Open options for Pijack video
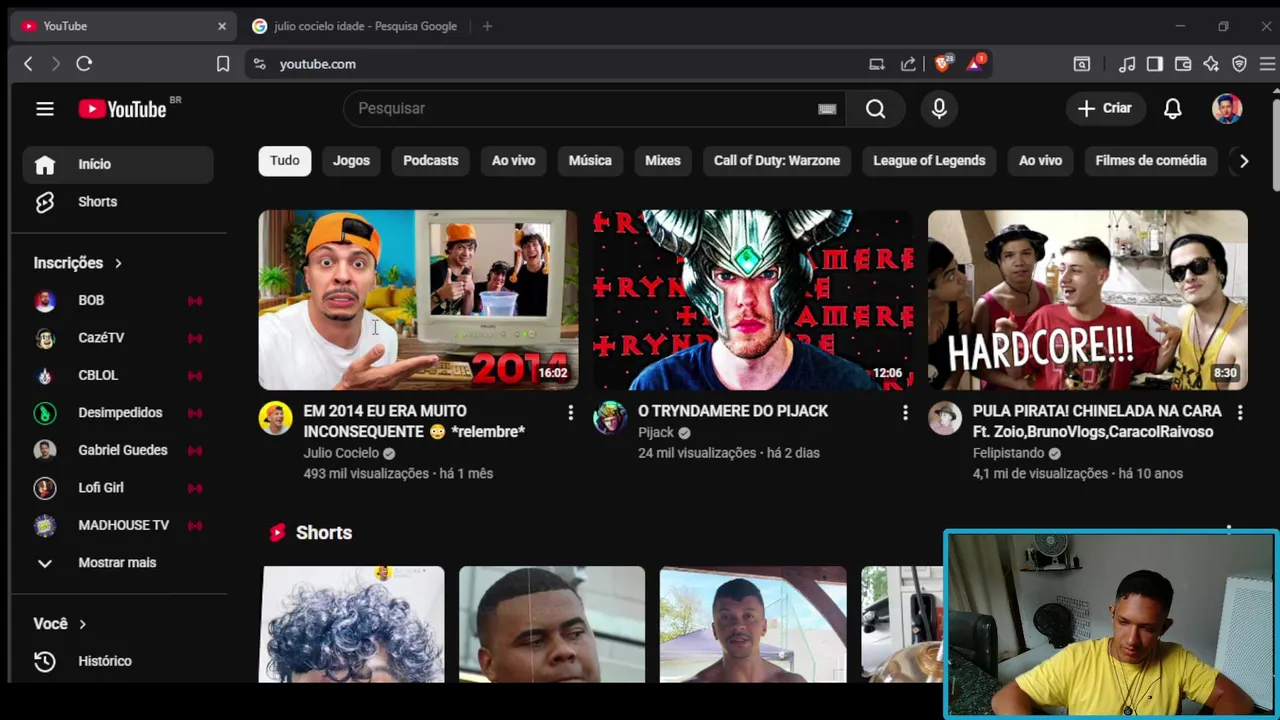 [905, 412]
